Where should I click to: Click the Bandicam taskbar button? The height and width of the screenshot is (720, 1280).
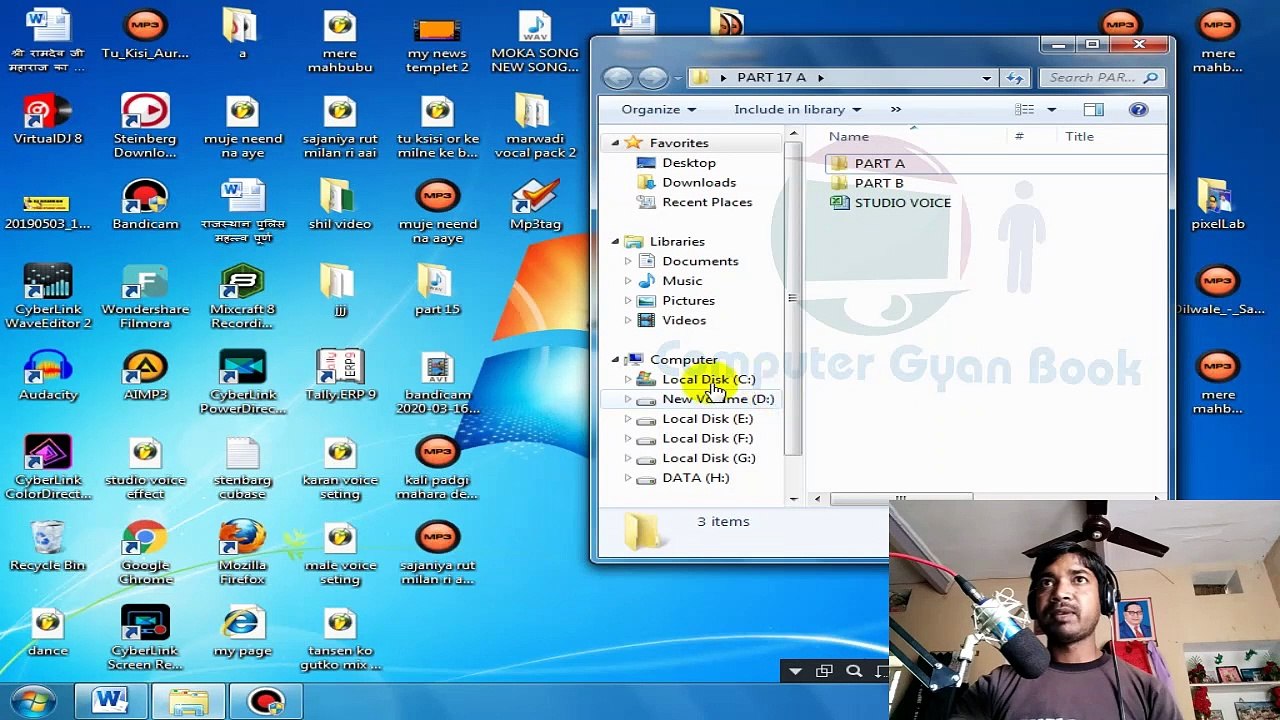click(x=265, y=701)
